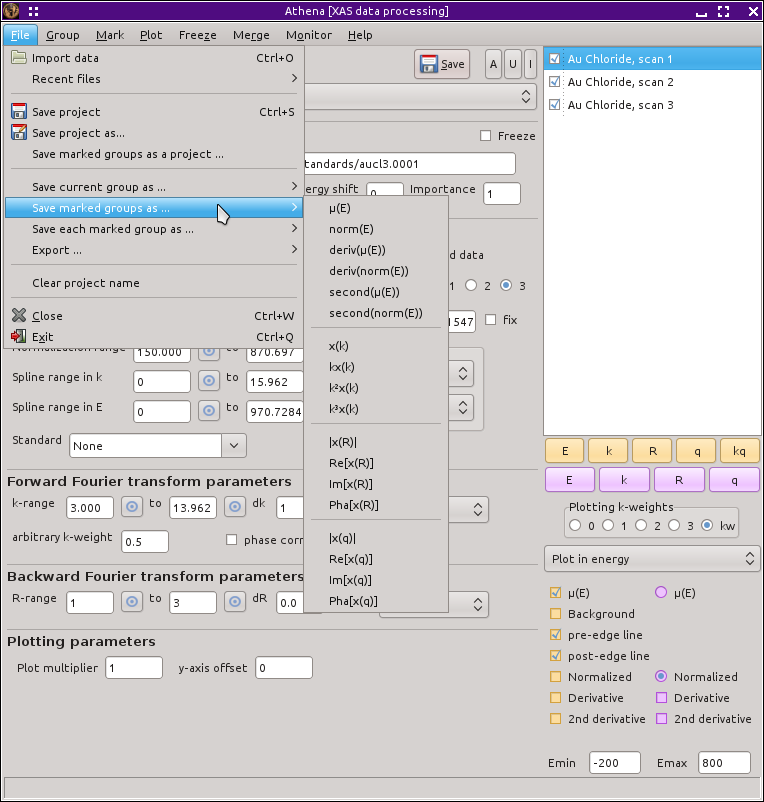
Task: Plot current group in k (orange k)
Action: [x=609, y=451]
